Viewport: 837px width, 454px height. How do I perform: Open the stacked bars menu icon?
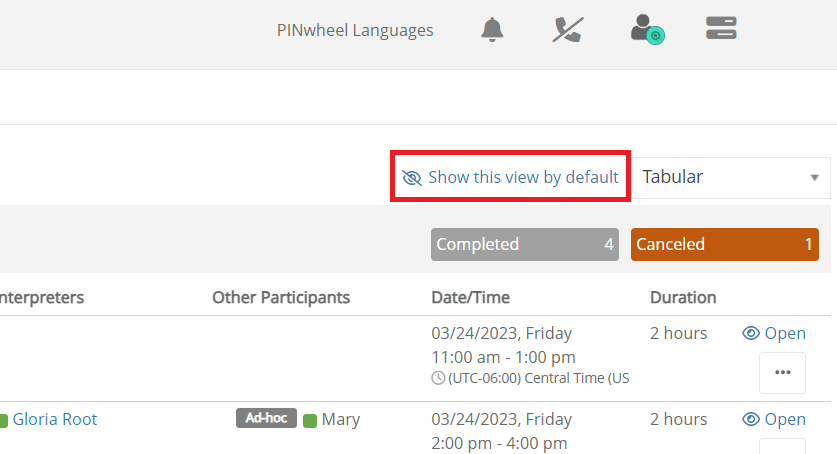(x=721, y=28)
